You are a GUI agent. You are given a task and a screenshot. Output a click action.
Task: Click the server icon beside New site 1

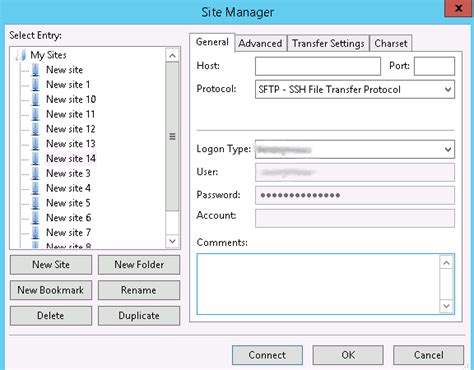[x=35, y=85]
